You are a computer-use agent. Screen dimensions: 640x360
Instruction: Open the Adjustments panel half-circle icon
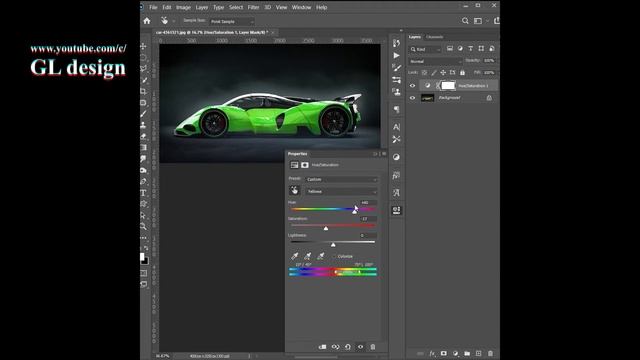tap(396, 157)
